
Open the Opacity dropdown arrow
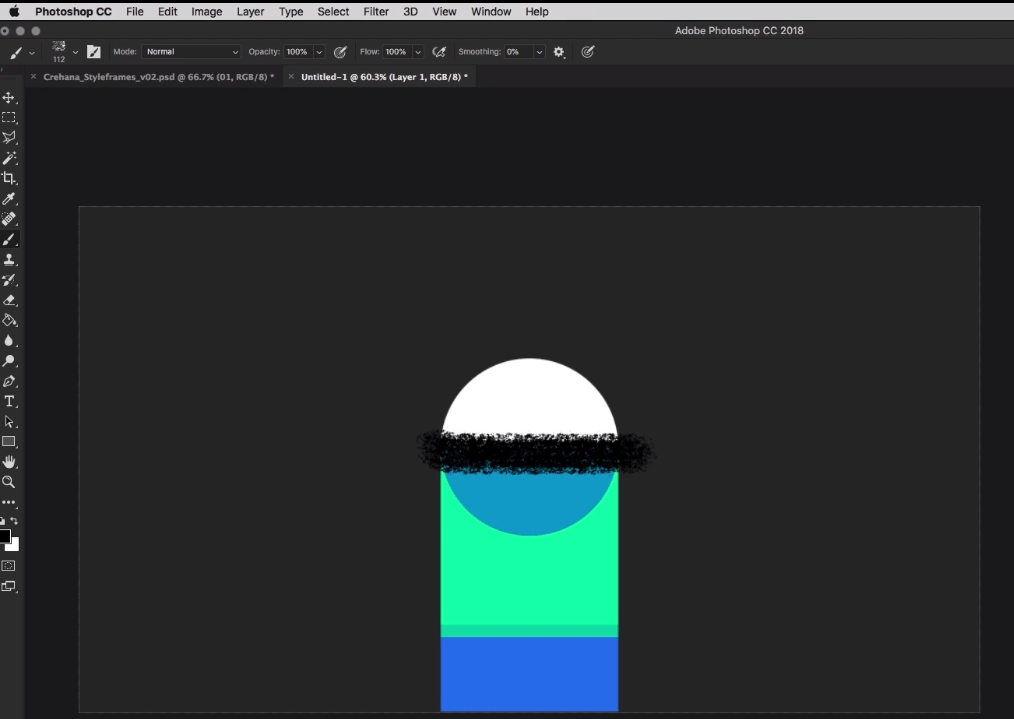[x=320, y=51]
